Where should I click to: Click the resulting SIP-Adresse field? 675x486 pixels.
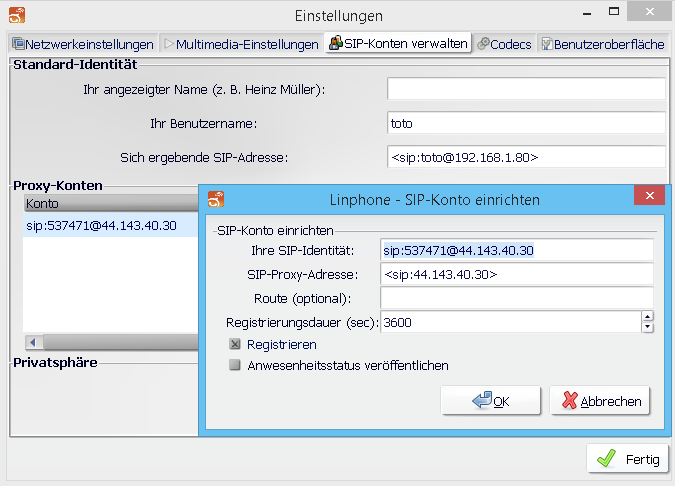[526, 157]
